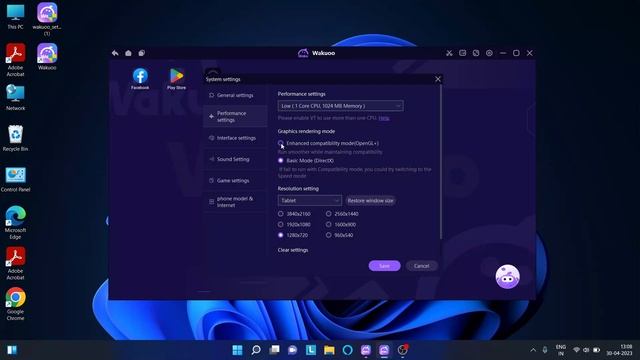Open Wakuoo settings gear icon in title bar

pyautogui.click(x=489, y=53)
